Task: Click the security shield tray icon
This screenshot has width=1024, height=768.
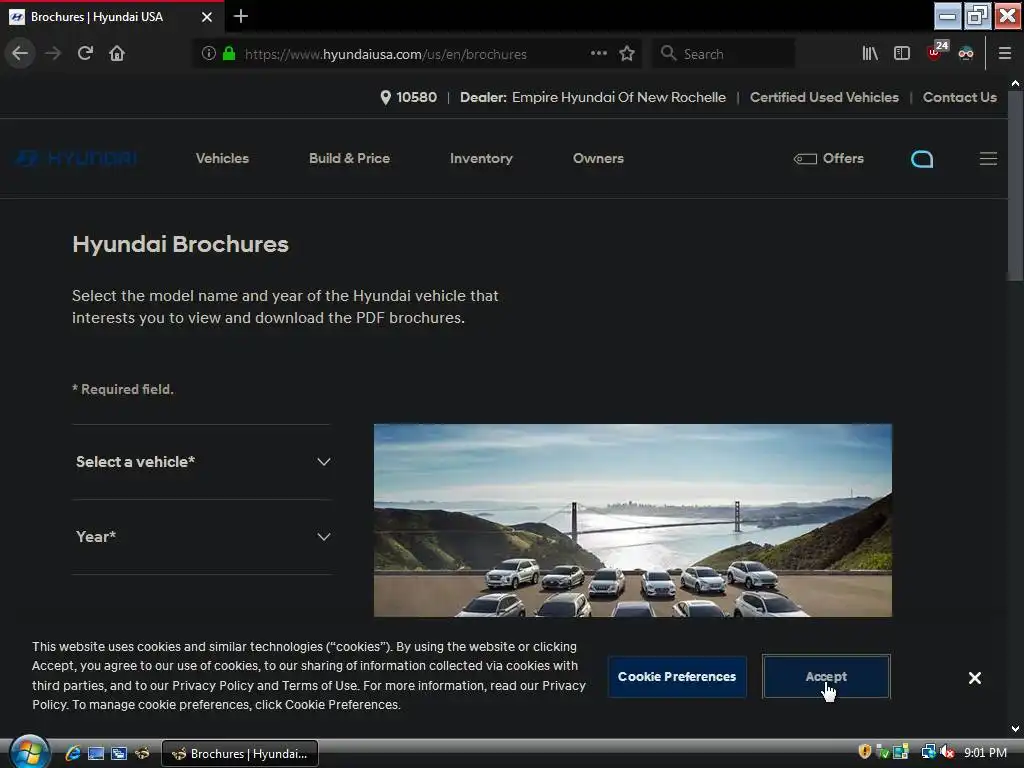Action: (x=865, y=752)
